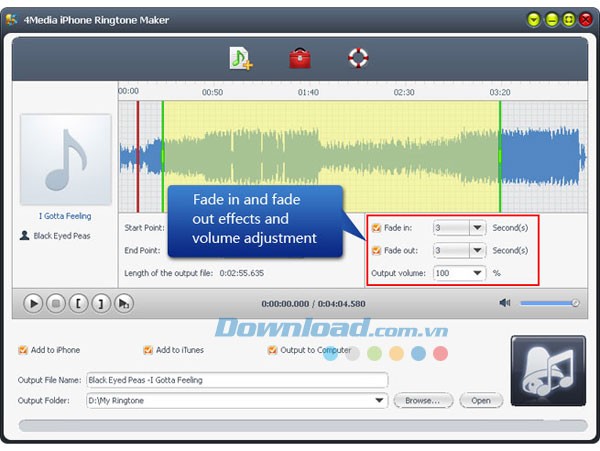Play the ringtone preview
The image size is (600, 451).
click(x=33, y=304)
